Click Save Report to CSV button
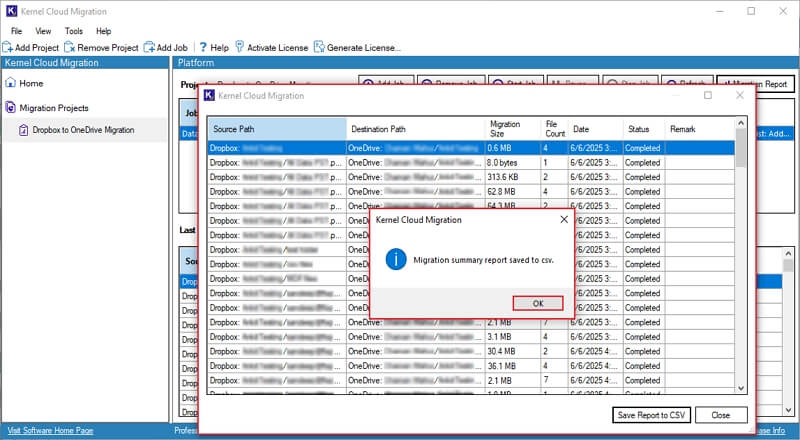The image size is (800, 440). [651, 415]
